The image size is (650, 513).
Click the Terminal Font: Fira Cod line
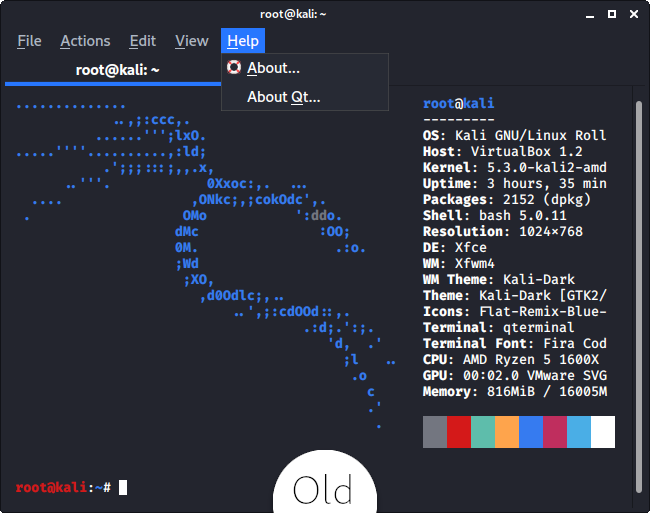tap(514, 344)
